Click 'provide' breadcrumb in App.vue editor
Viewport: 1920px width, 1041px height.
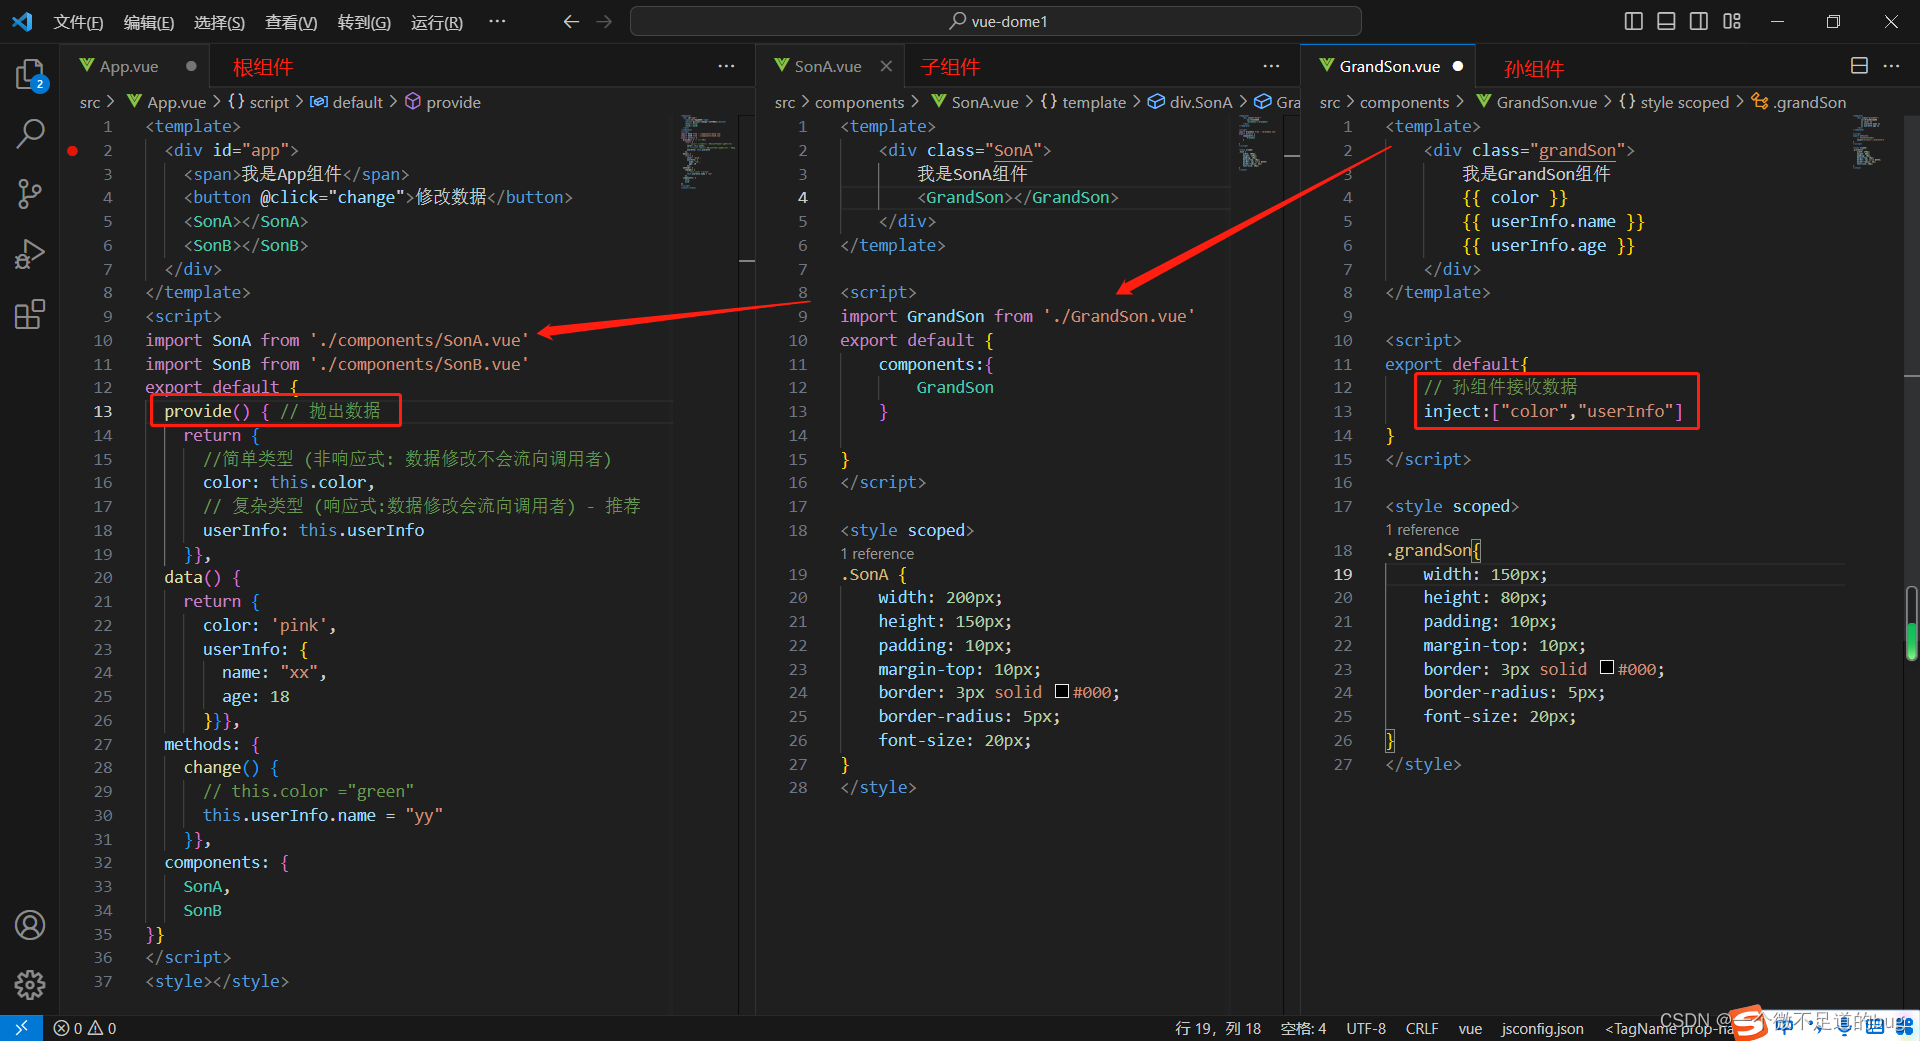pyautogui.click(x=443, y=102)
